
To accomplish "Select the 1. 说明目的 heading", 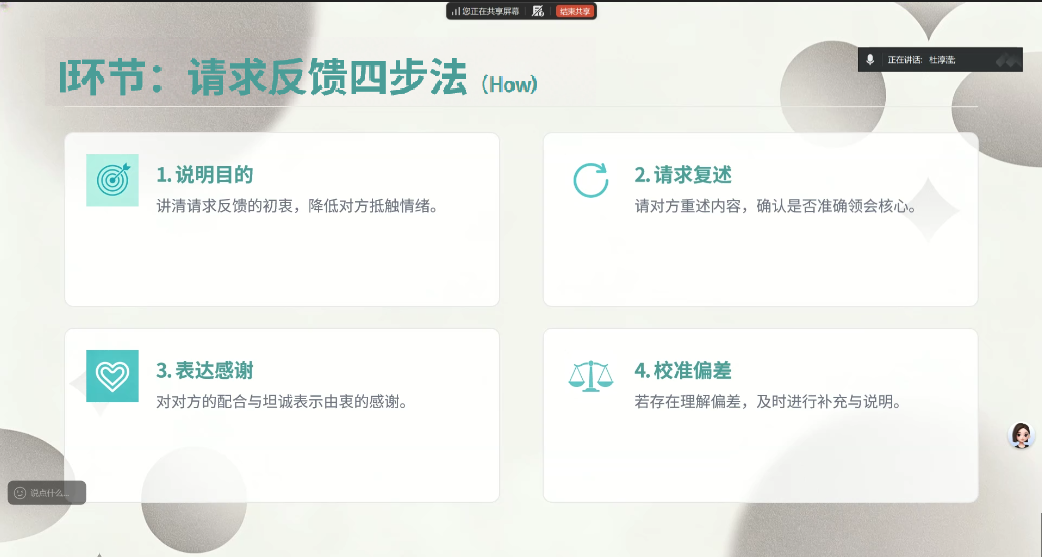I will 205,175.
